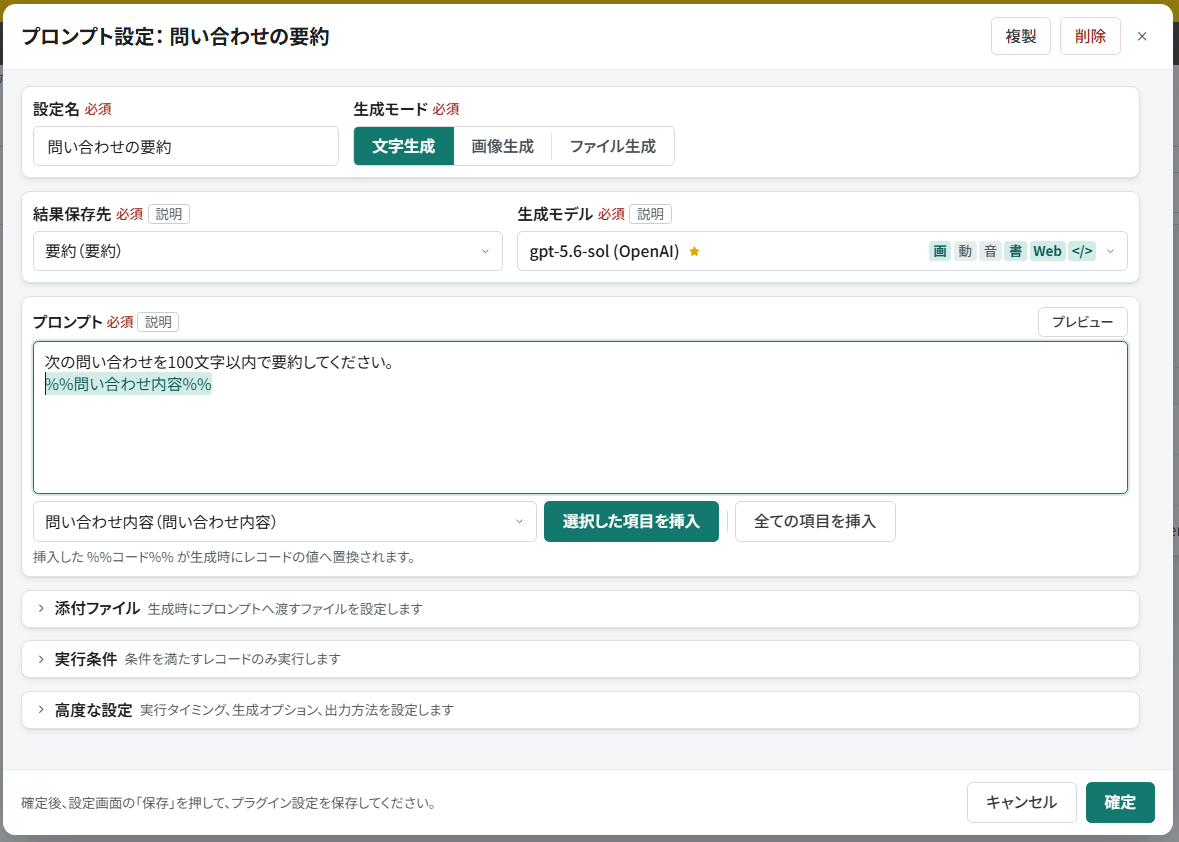This screenshot has height=842, width=1179.
Task: Open the 結果保存先 dropdown 要約(要約)
Action: pos(268,251)
